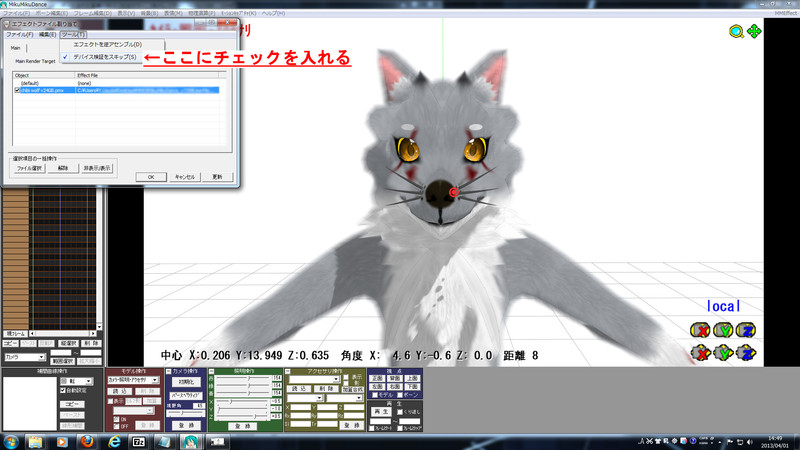Select OFF radio in model panel
This screenshot has width=800, height=450.
pos(116,426)
